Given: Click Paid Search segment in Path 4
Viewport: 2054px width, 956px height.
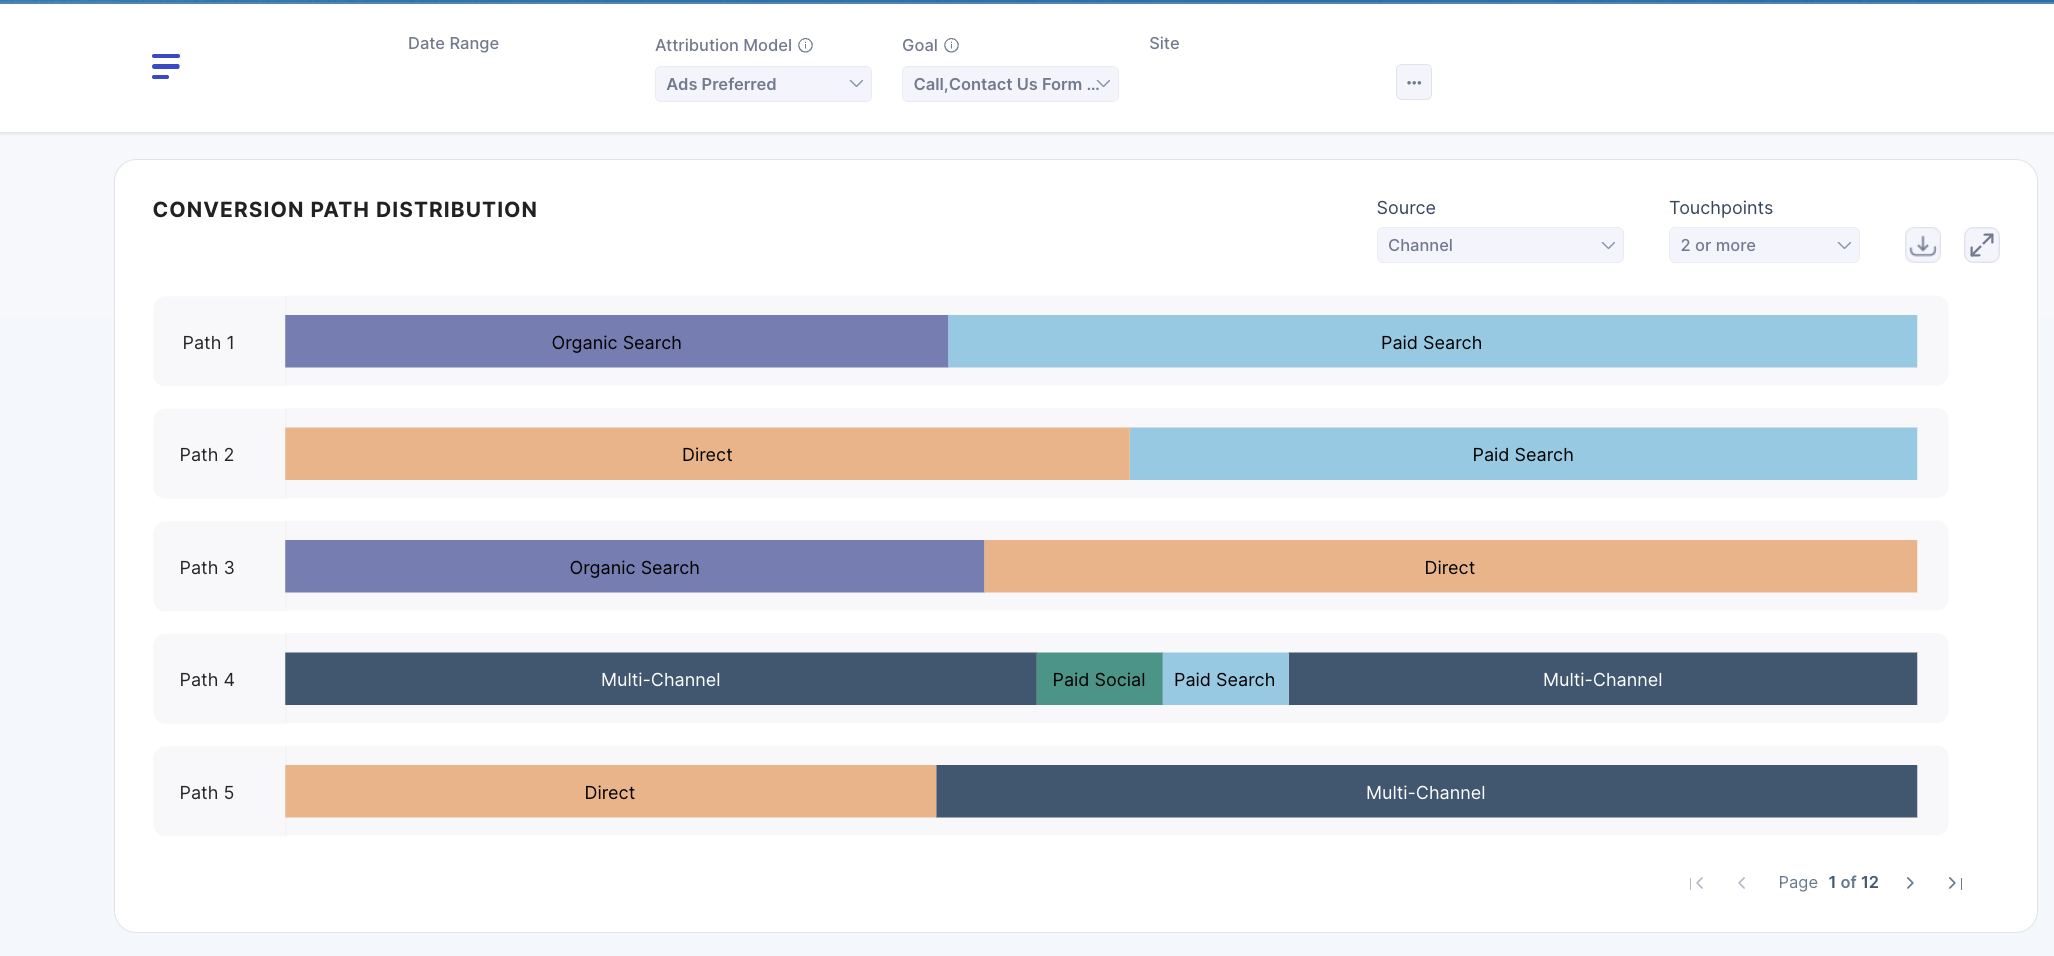Looking at the screenshot, I should [x=1224, y=680].
